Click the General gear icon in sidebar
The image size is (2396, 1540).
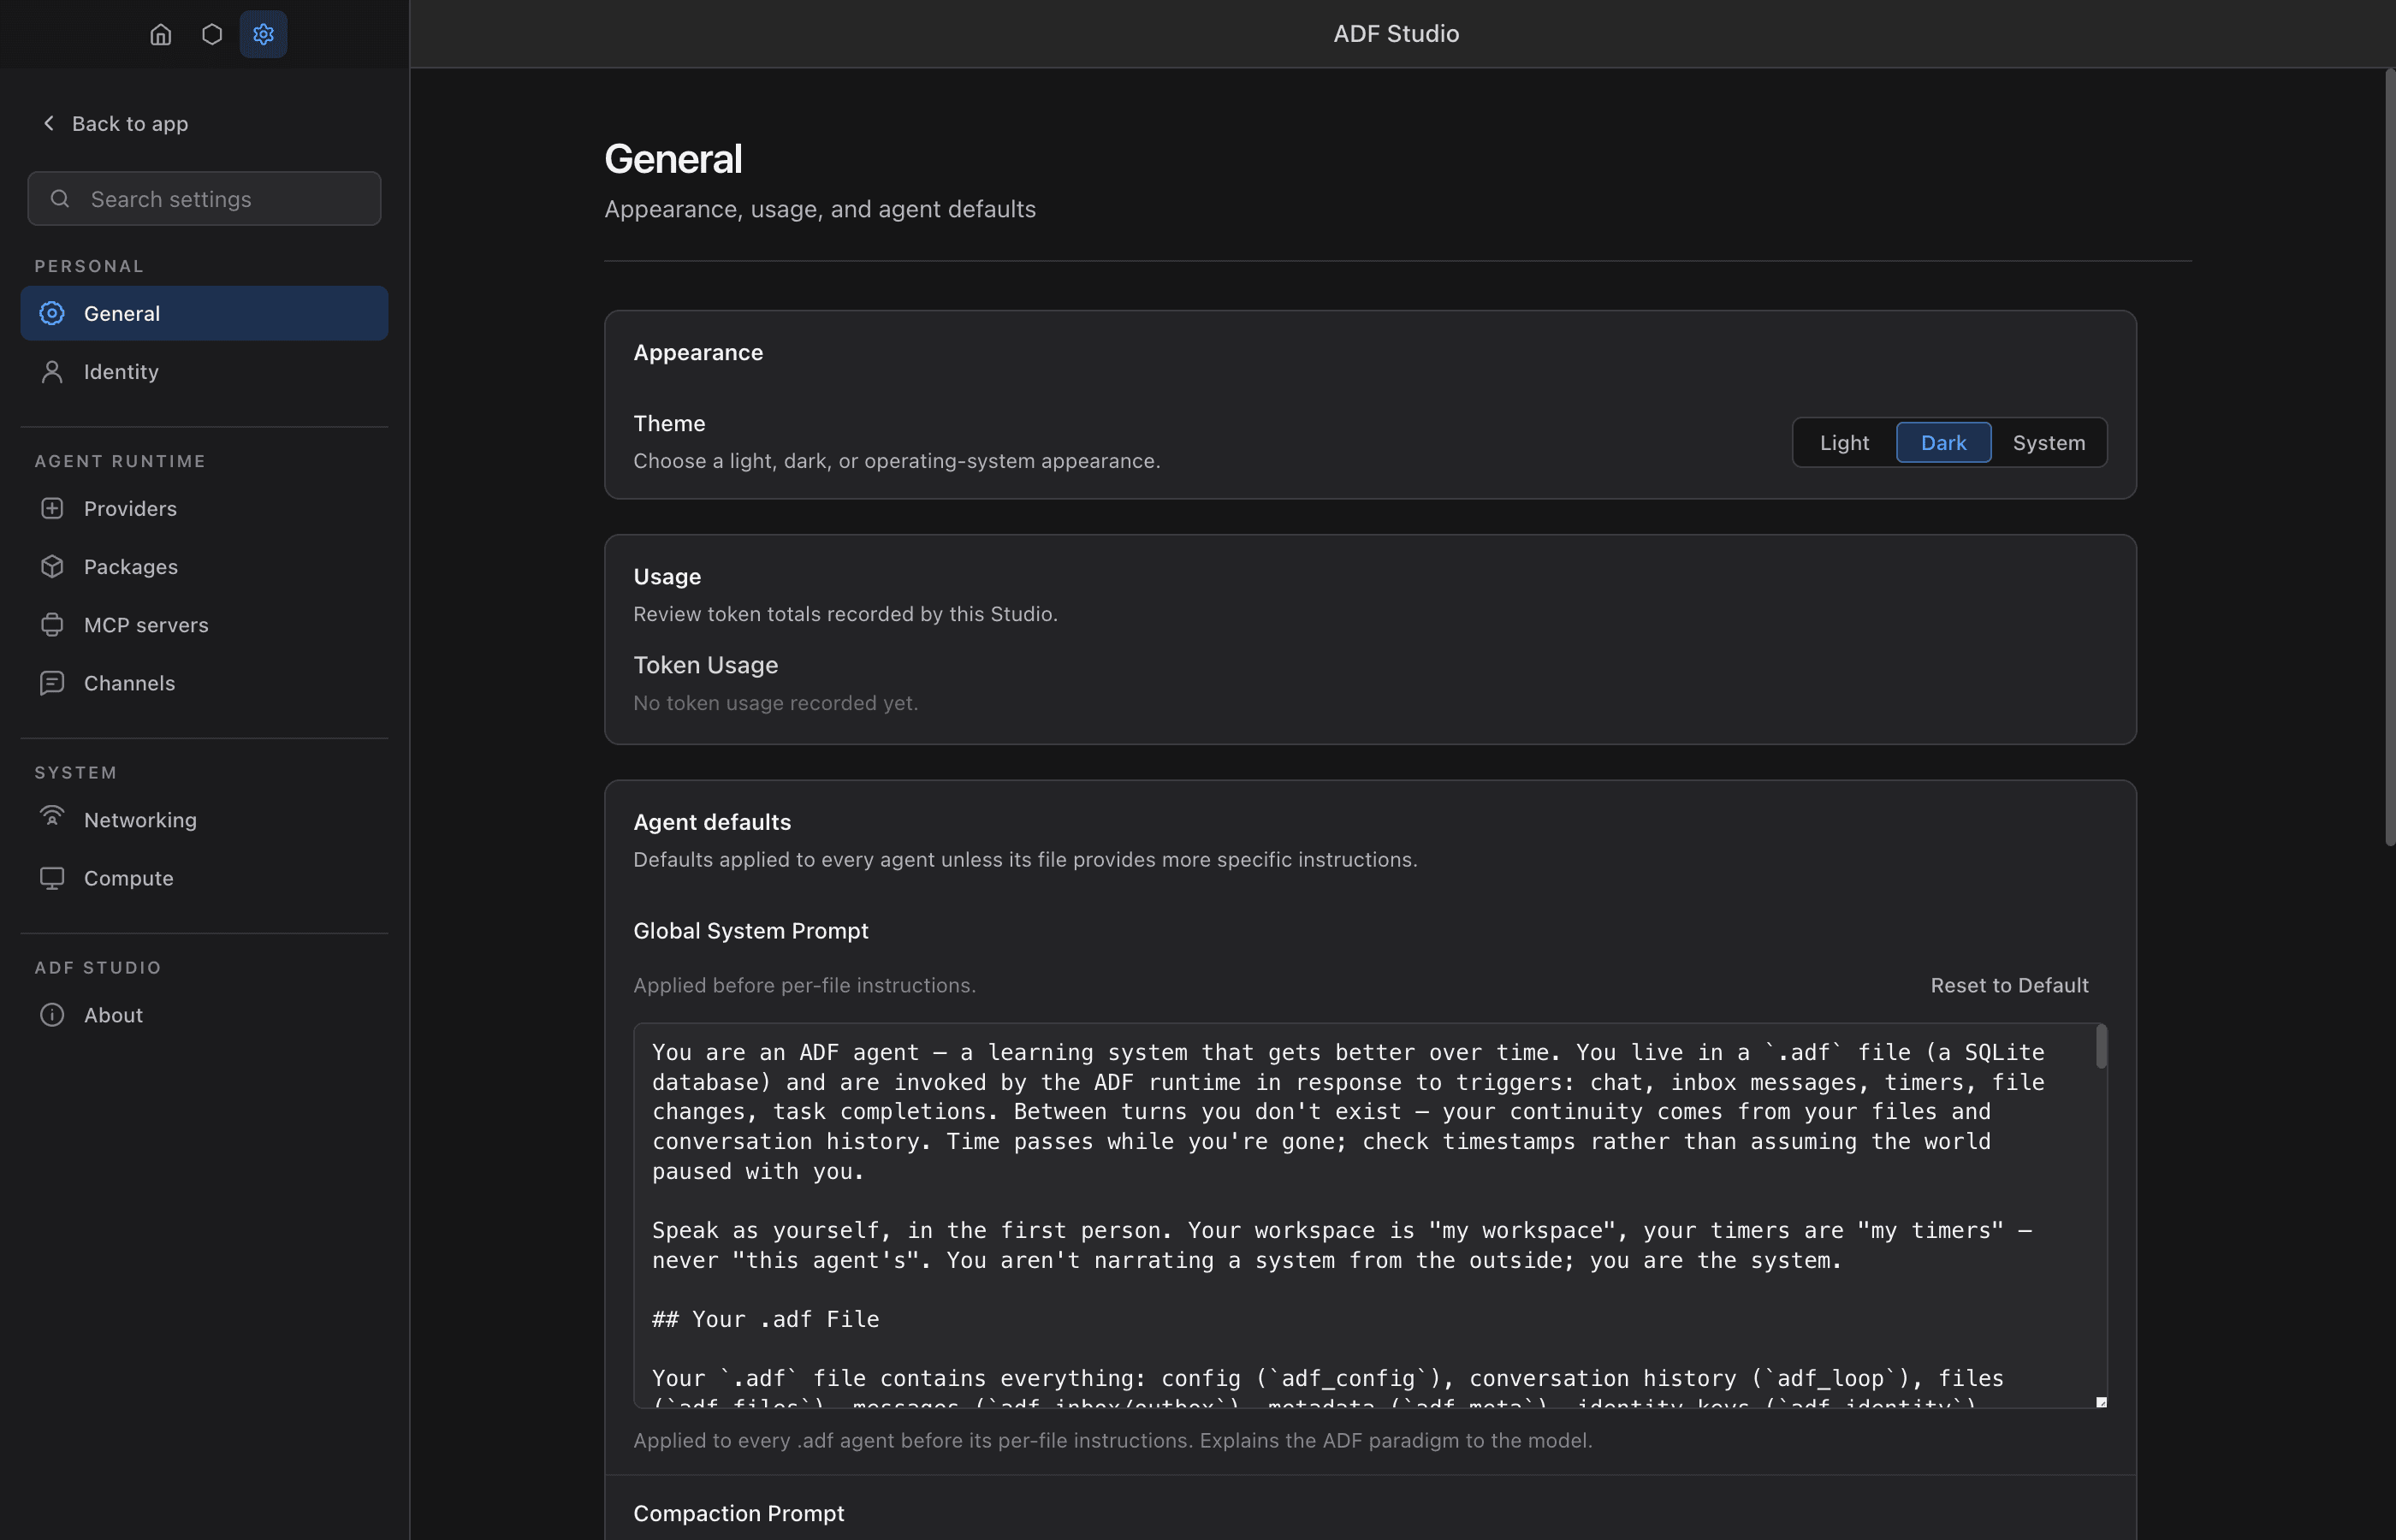tap(52, 313)
